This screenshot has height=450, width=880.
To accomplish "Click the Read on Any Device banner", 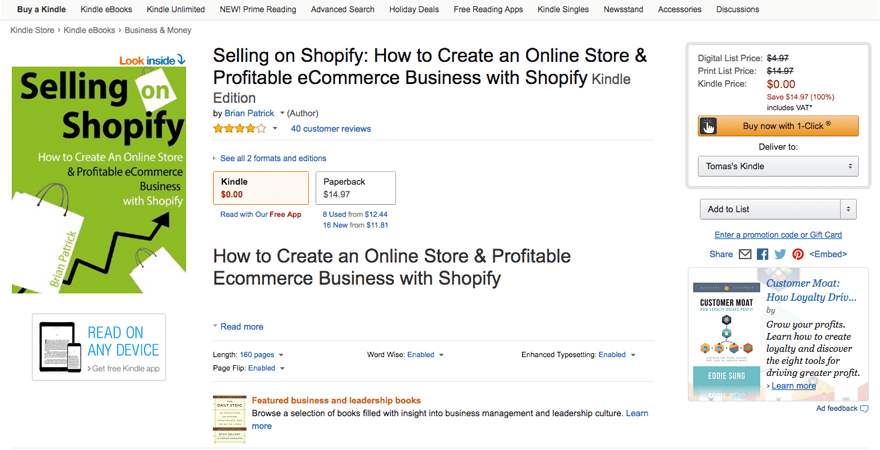I will click(99, 347).
